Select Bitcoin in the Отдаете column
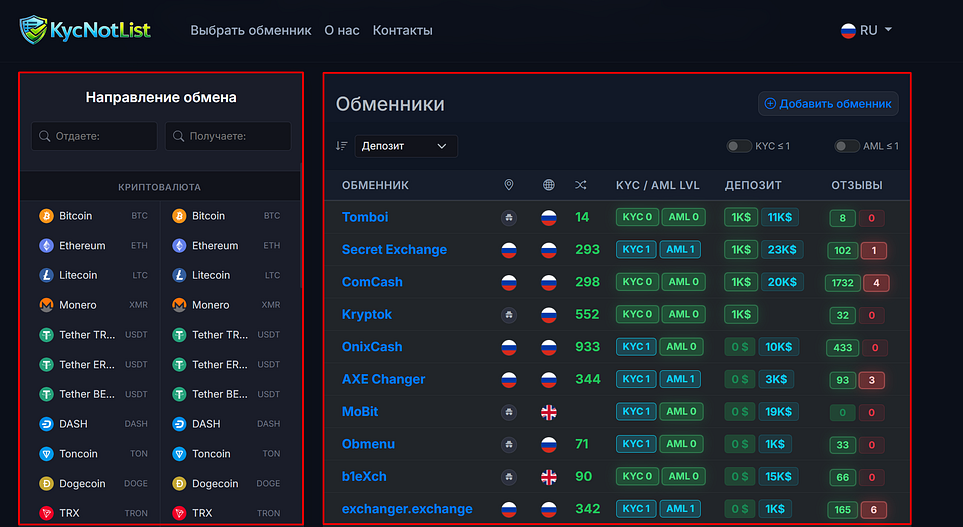Image resolution: width=963 pixels, height=527 pixels. pos(93,216)
